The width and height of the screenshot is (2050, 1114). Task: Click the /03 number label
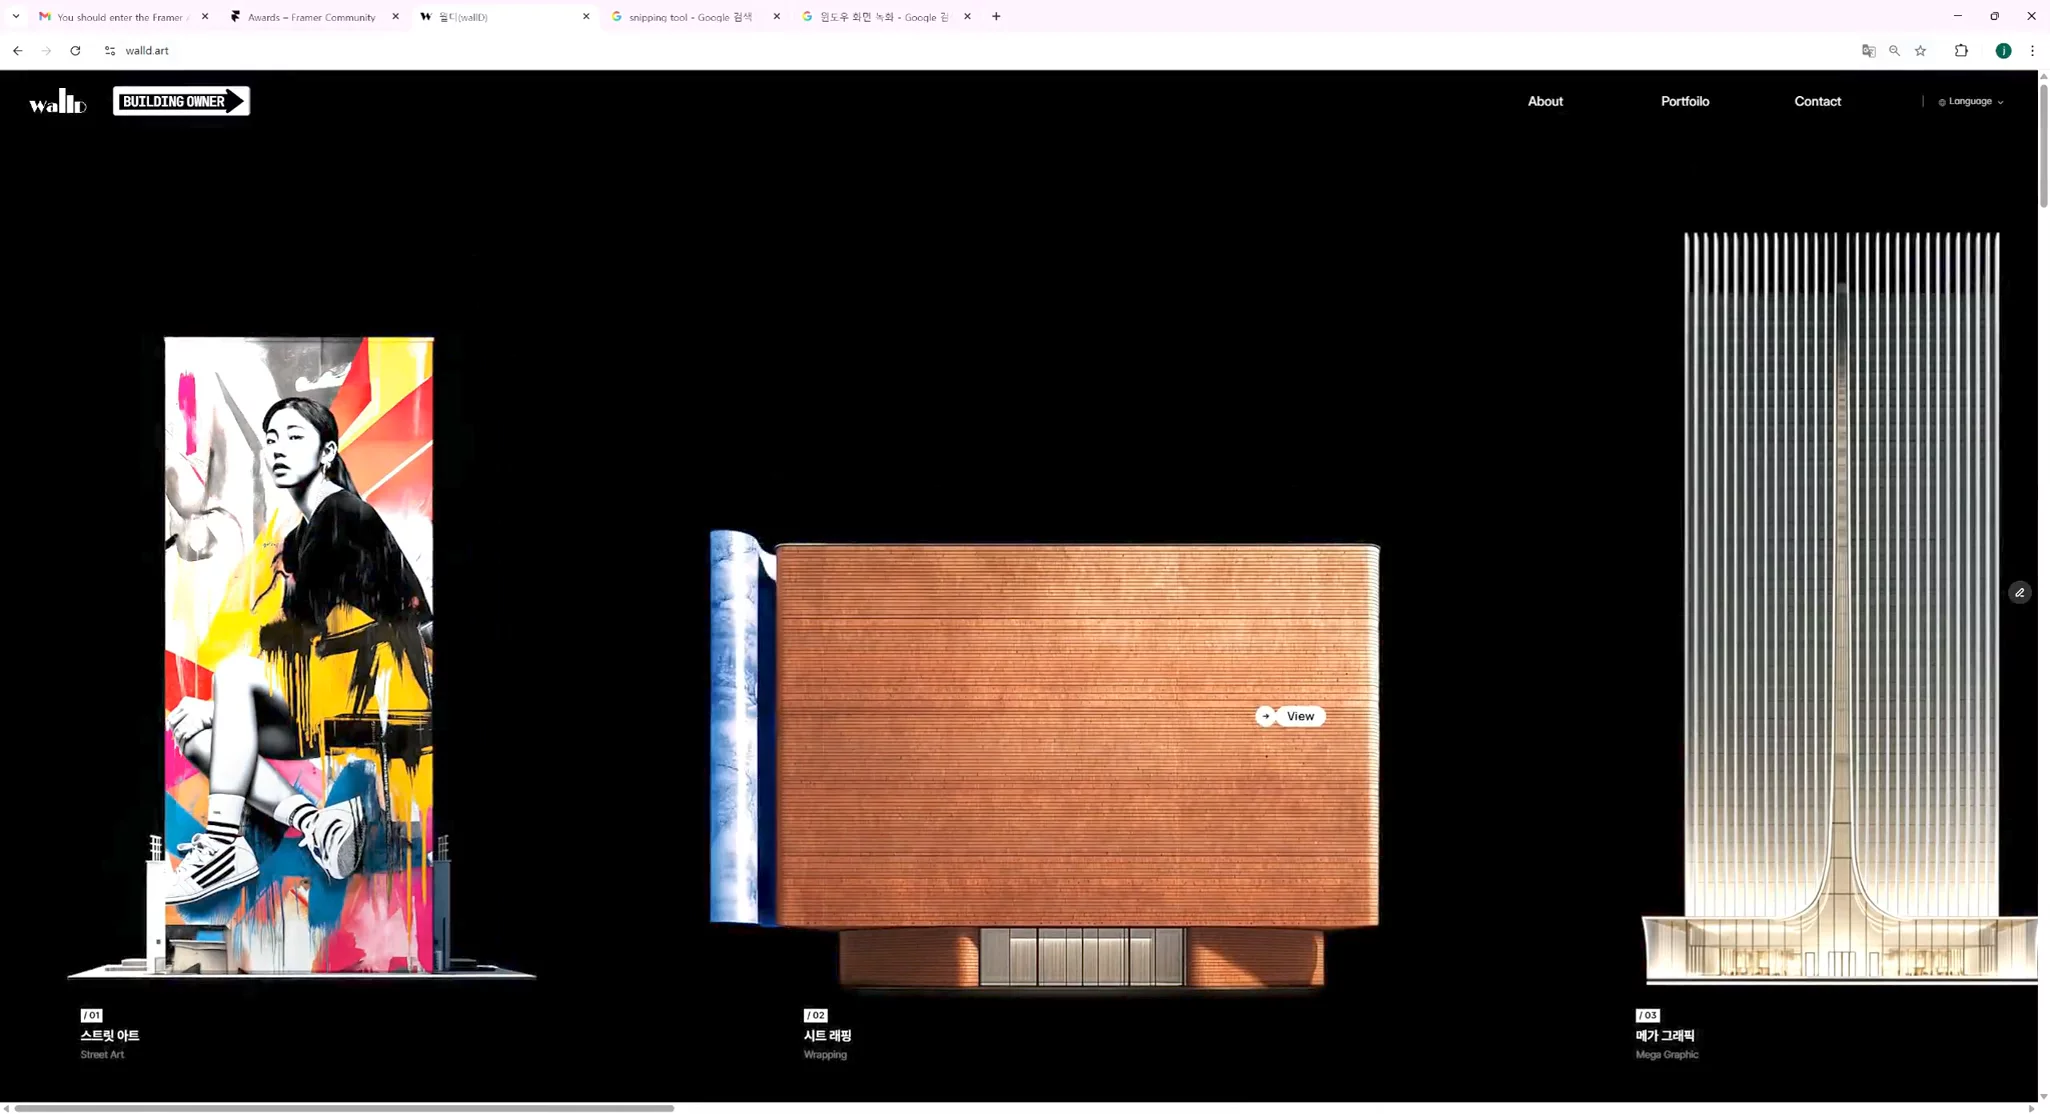coord(1647,1015)
